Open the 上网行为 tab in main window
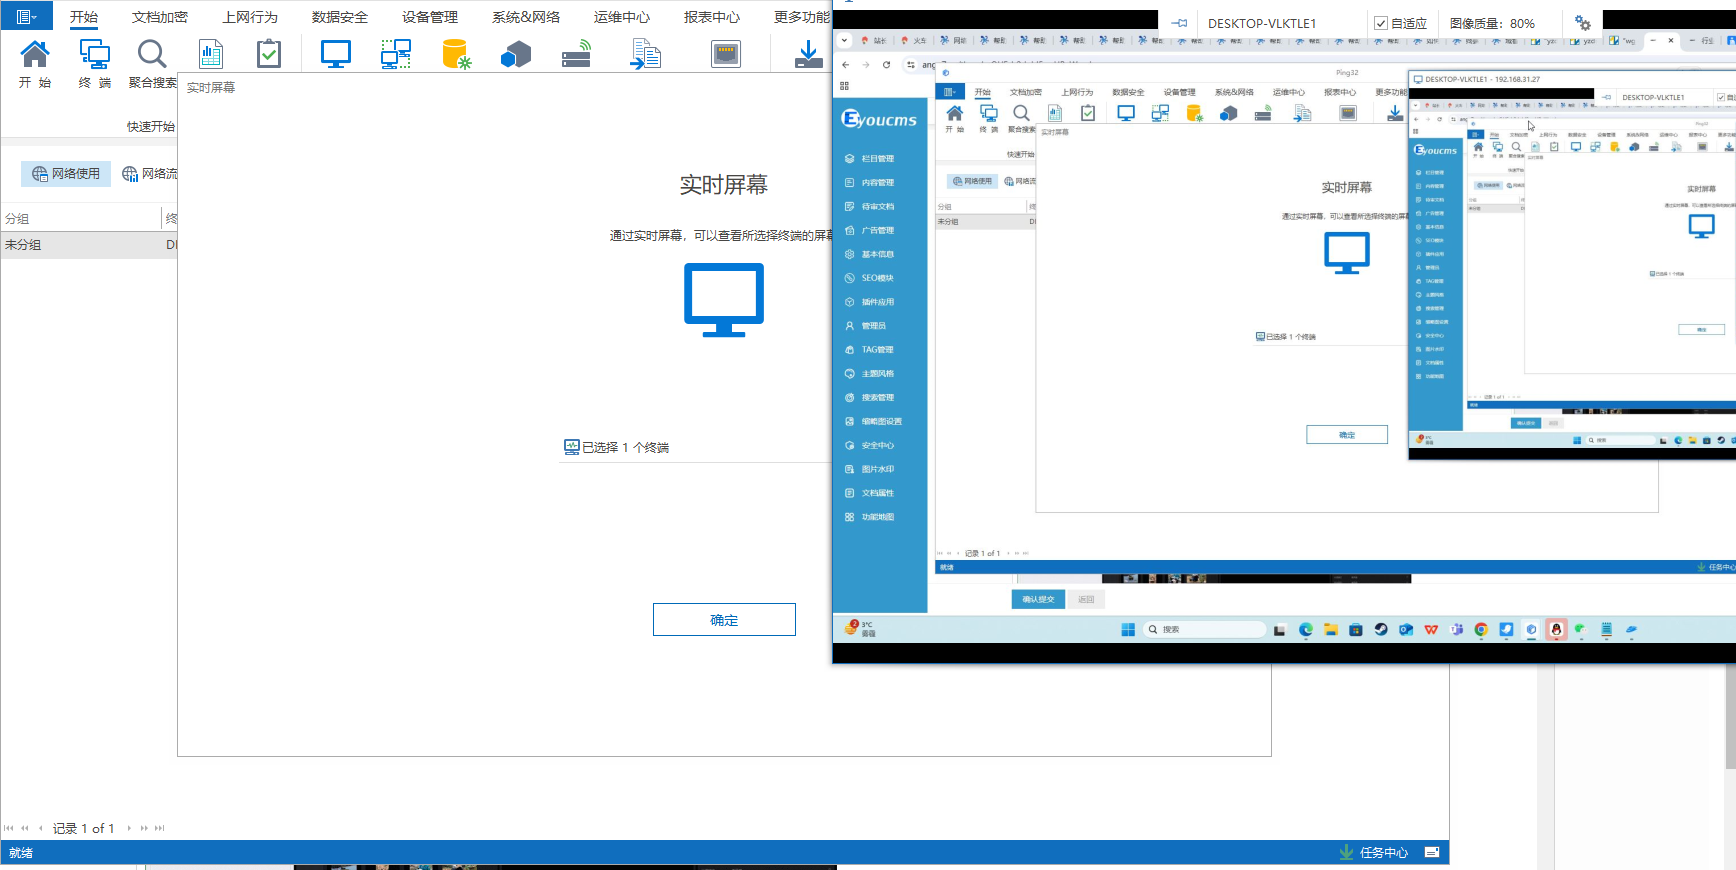The width and height of the screenshot is (1736, 870). (x=250, y=17)
